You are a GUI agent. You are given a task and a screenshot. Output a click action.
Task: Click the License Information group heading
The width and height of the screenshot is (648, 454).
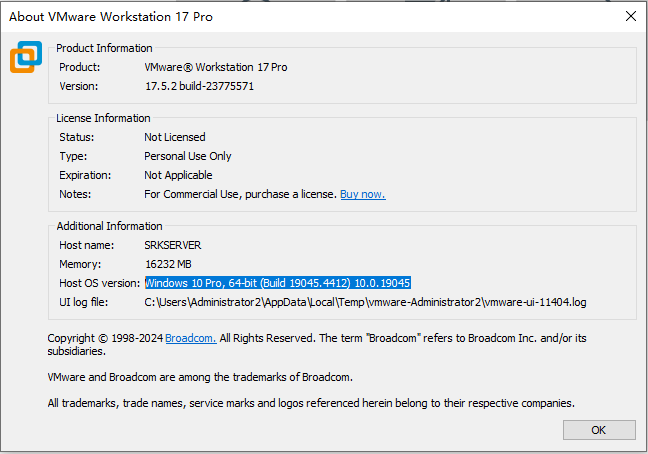[103, 118]
